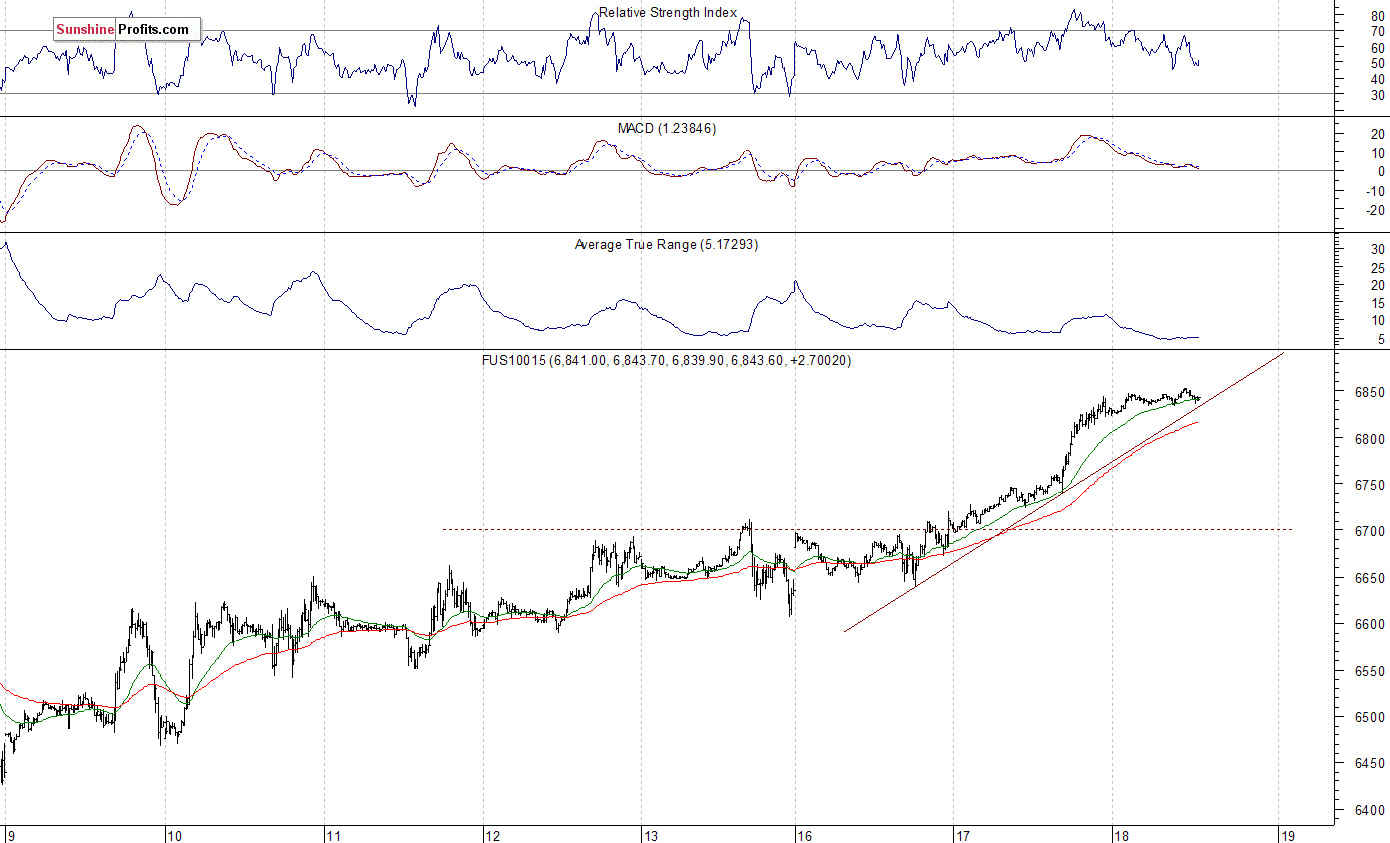
Task: Click the RSI axis value 80
Action: pos(1378,16)
